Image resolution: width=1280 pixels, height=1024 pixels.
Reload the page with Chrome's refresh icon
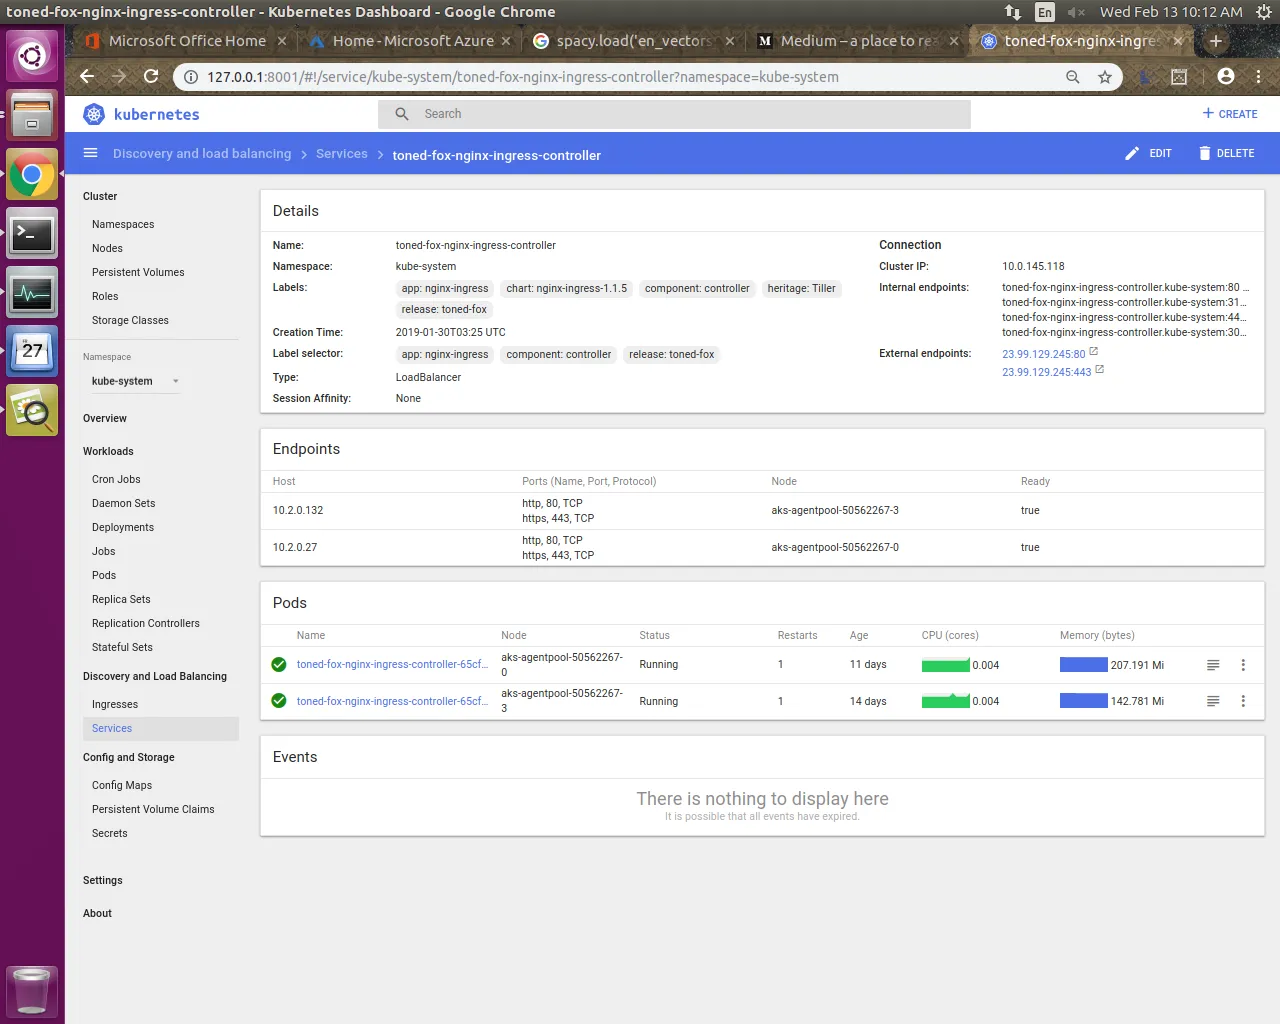(151, 77)
